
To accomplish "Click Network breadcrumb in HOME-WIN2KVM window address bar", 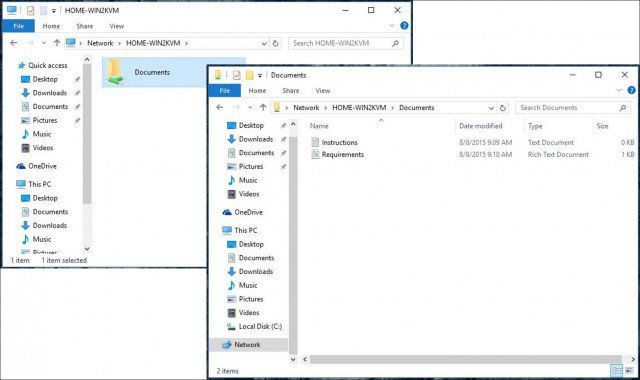I will click(100, 43).
